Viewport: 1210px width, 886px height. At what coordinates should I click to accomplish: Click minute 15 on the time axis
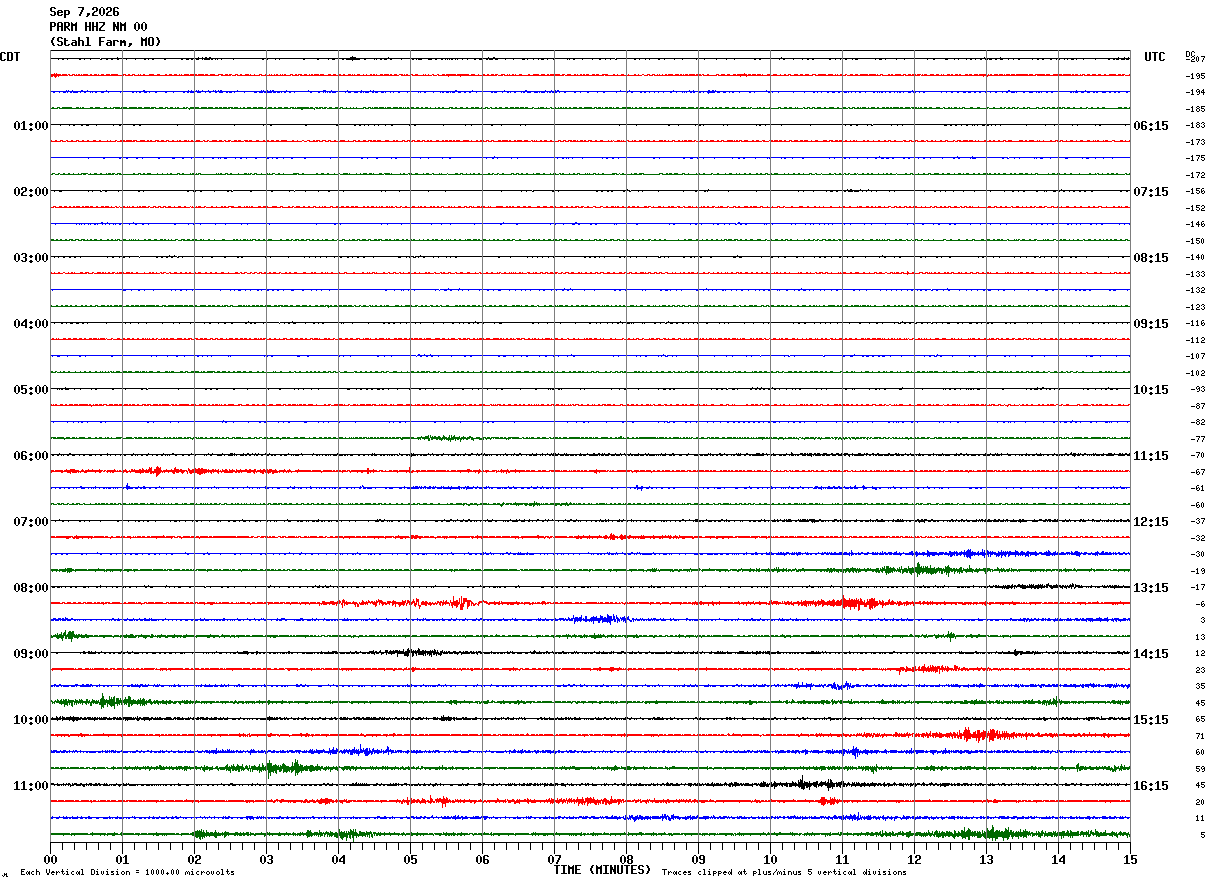(1130, 859)
